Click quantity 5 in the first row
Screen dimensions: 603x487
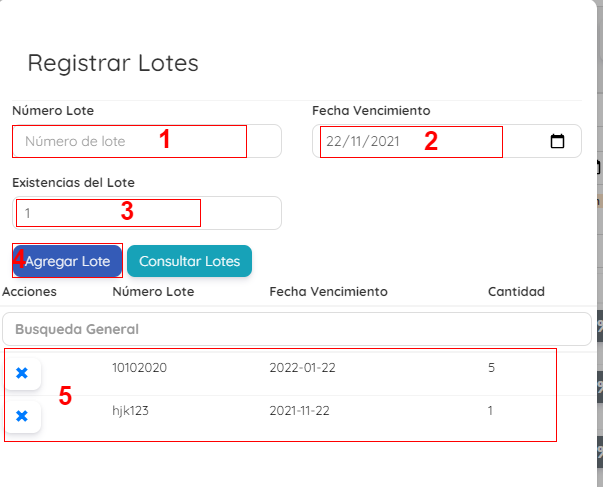(x=491, y=368)
